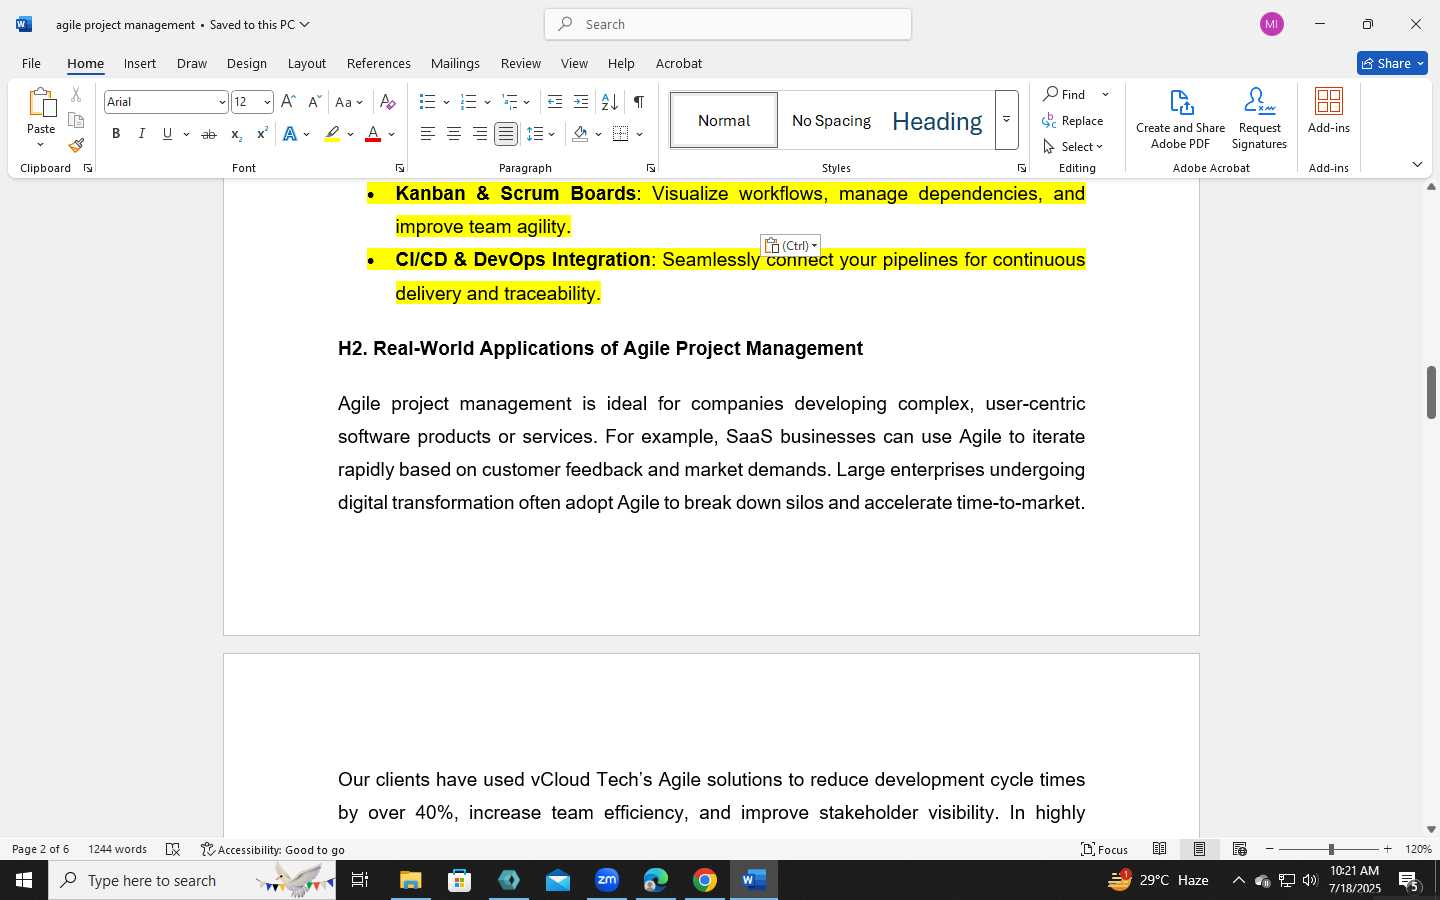Open Request Signatures tool
The width and height of the screenshot is (1440, 900).
[x=1259, y=119]
